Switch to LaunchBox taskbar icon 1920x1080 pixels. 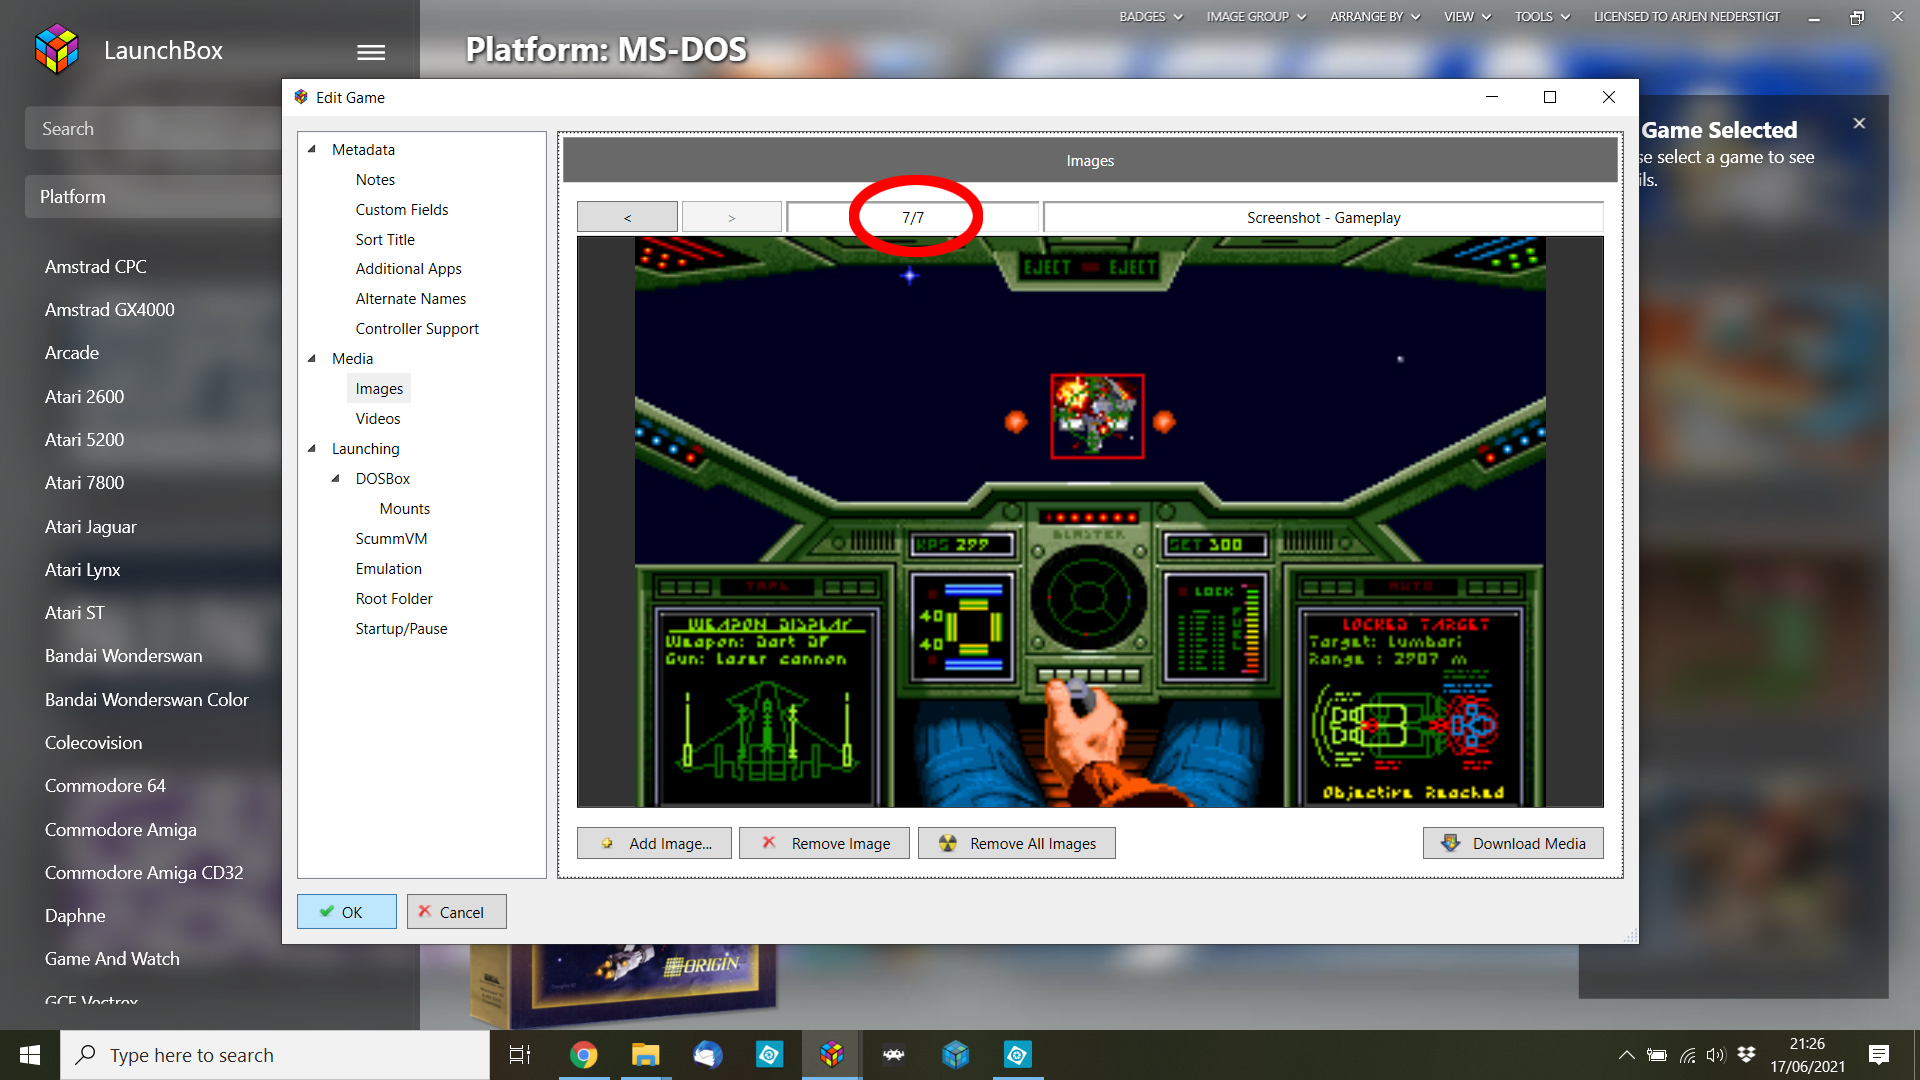(x=832, y=1055)
